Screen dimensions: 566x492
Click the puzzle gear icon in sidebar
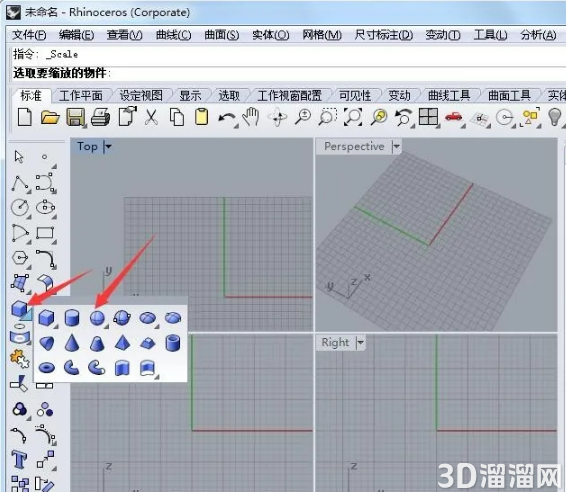tap(19, 358)
